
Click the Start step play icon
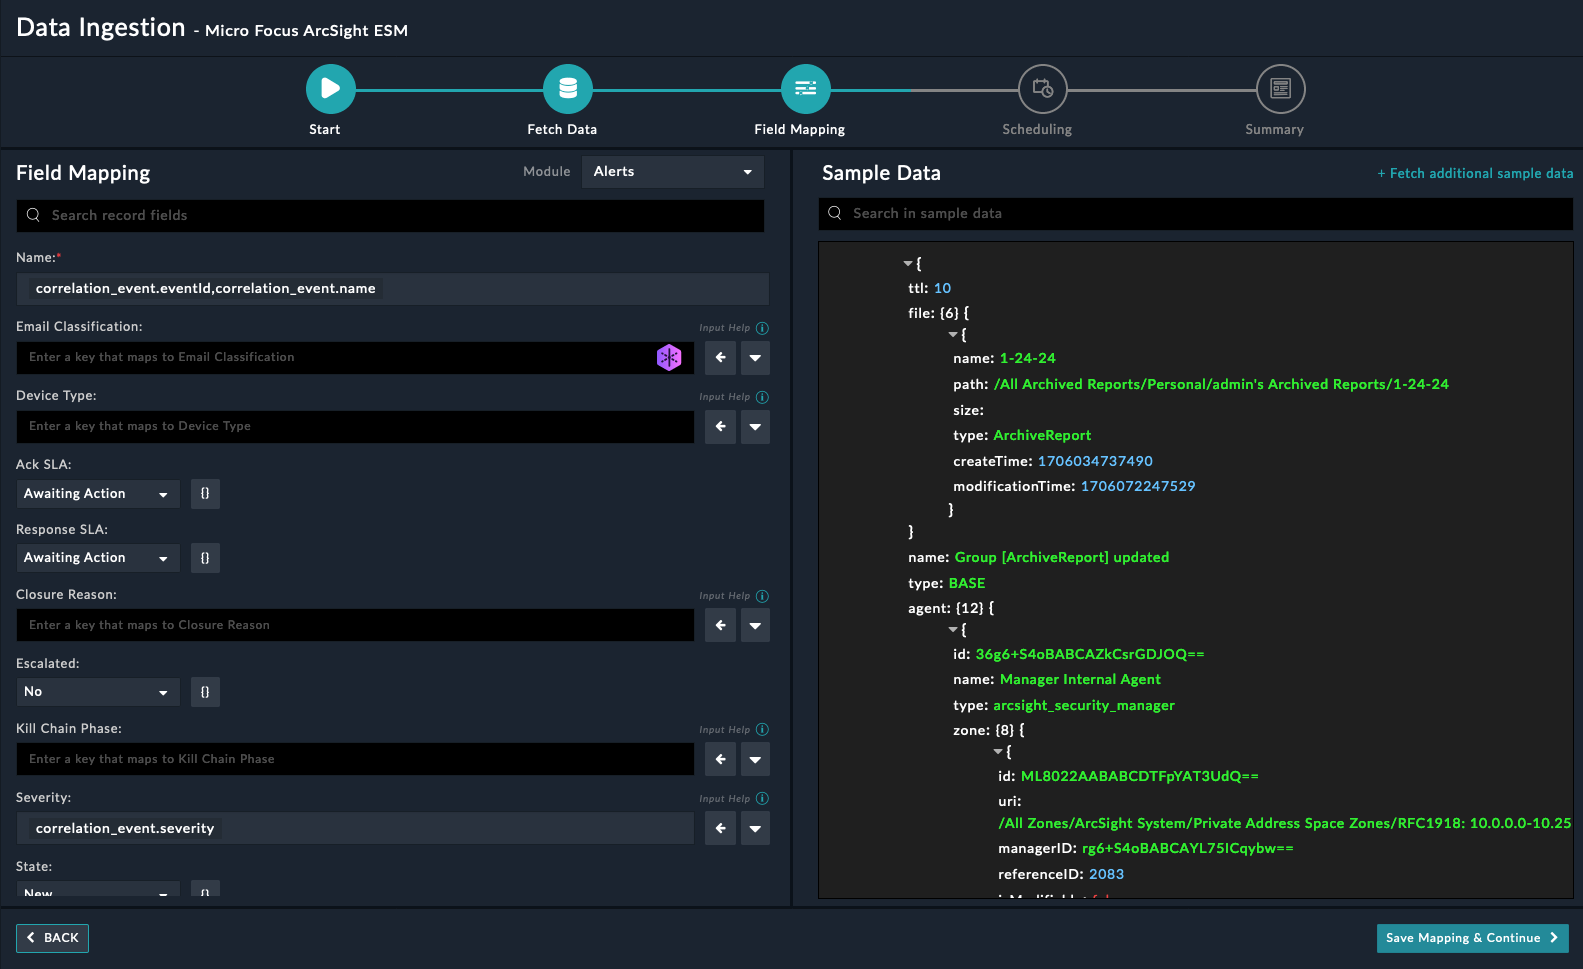coord(330,89)
